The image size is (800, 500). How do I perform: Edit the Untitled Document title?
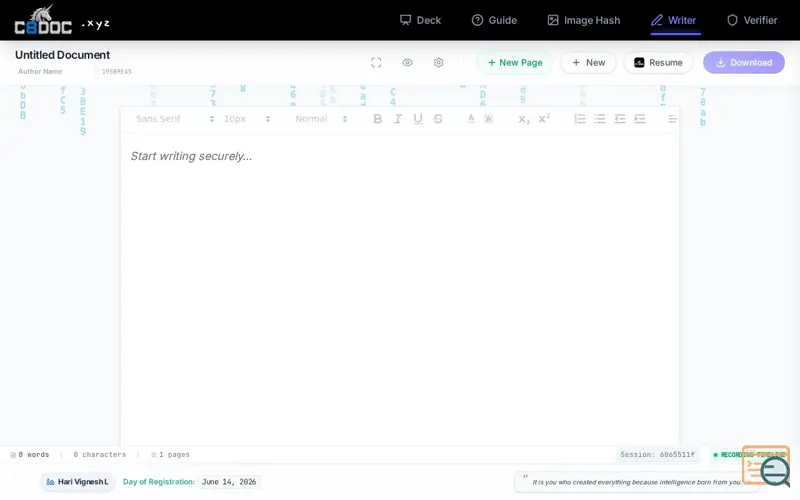point(62,55)
